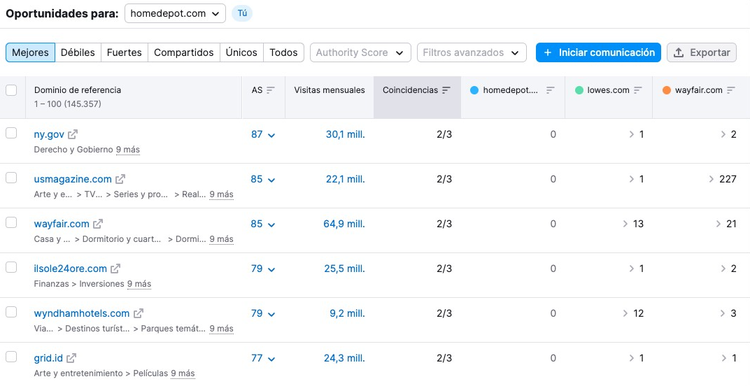Screen dimensions: 750x386
Task: Click the Iniciar comunicación button
Action: (x=598, y=53)
